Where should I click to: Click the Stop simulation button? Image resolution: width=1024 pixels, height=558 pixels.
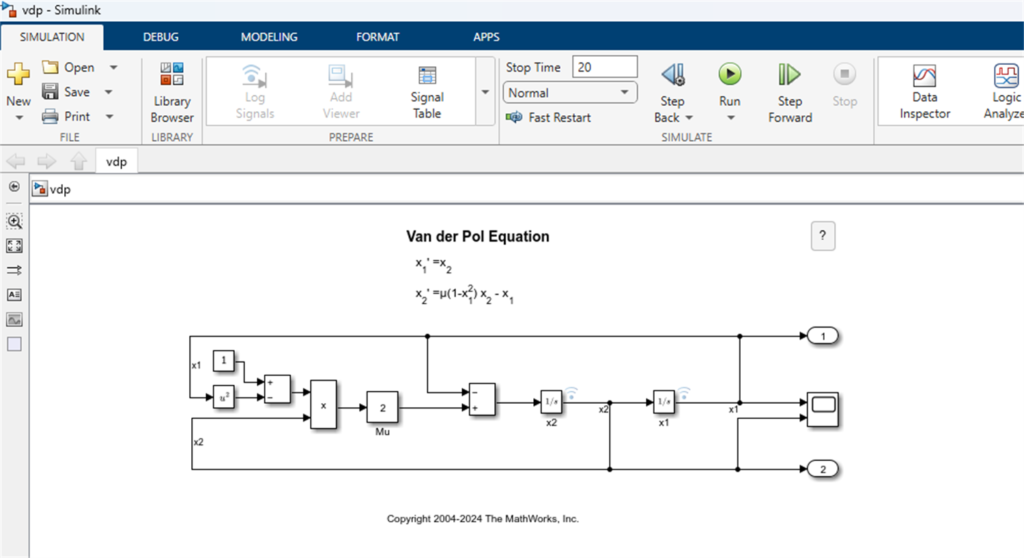pos(844,84)
